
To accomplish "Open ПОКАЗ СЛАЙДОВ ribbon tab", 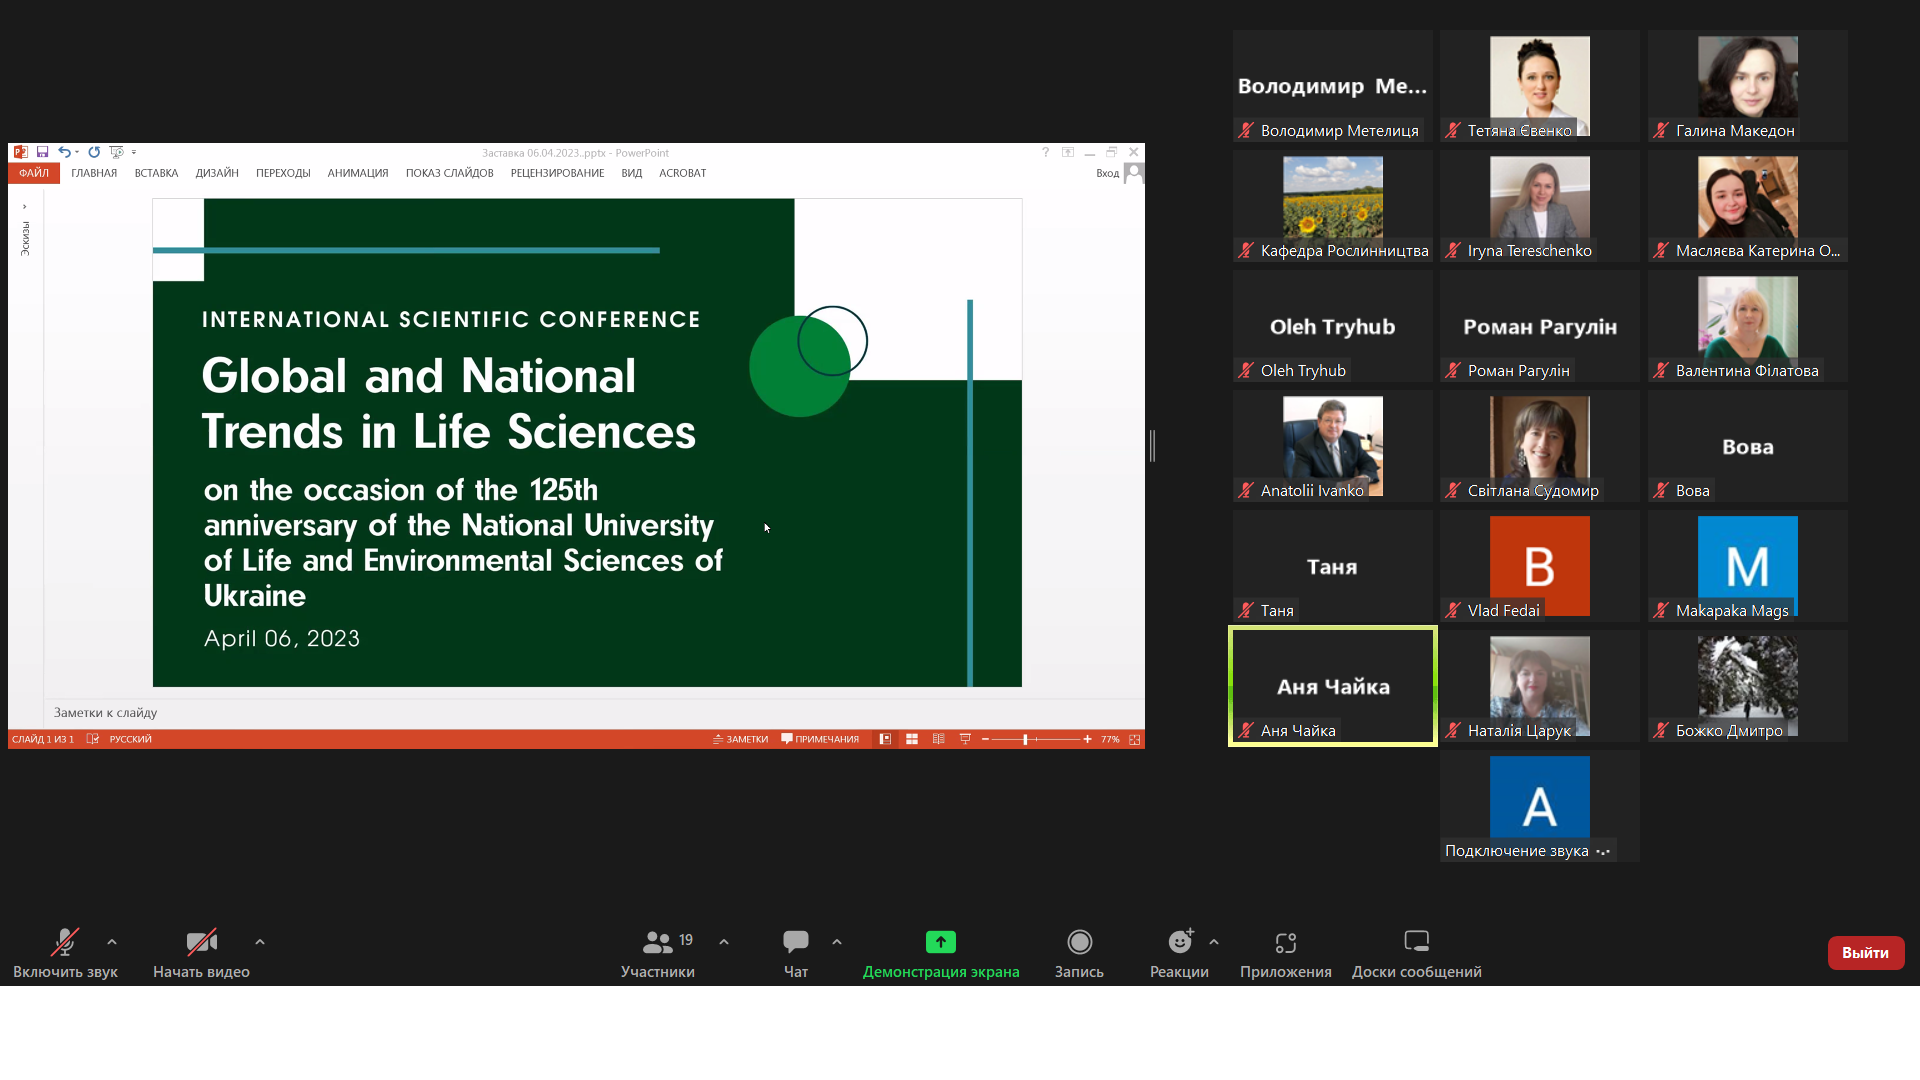I will (x=450, y=173).
